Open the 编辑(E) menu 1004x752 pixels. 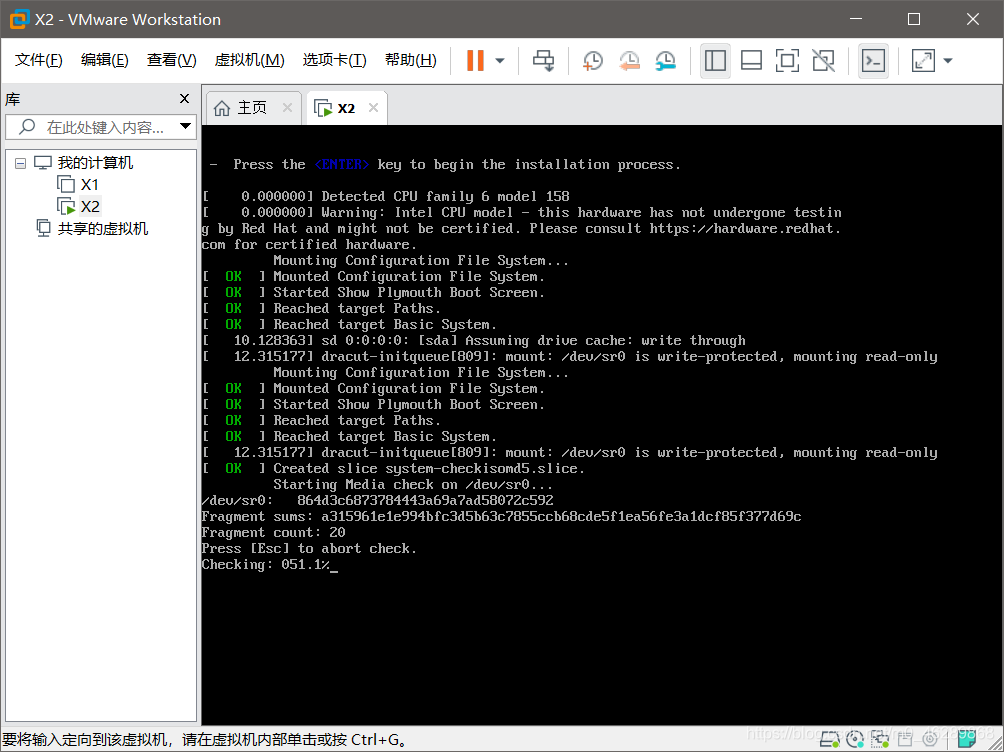click(104, 60)
